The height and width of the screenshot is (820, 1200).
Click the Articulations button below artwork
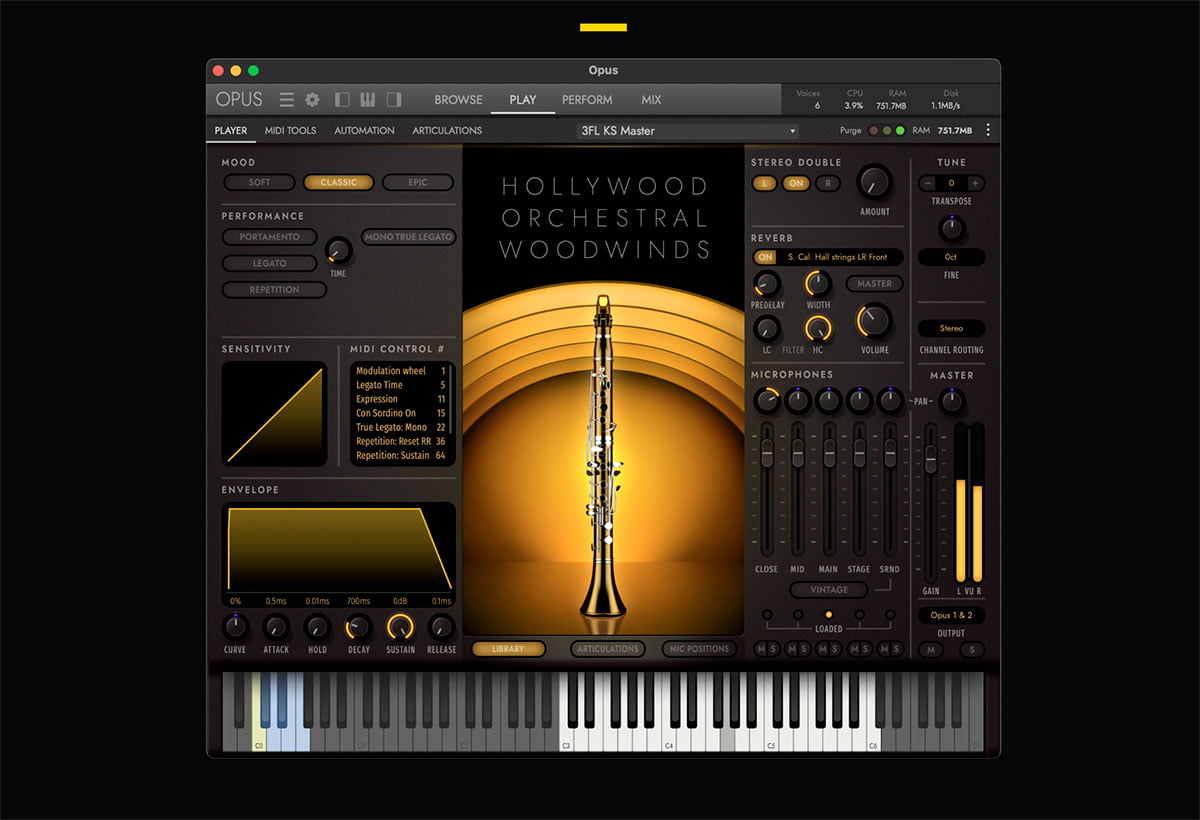click(x=607, y=649)
